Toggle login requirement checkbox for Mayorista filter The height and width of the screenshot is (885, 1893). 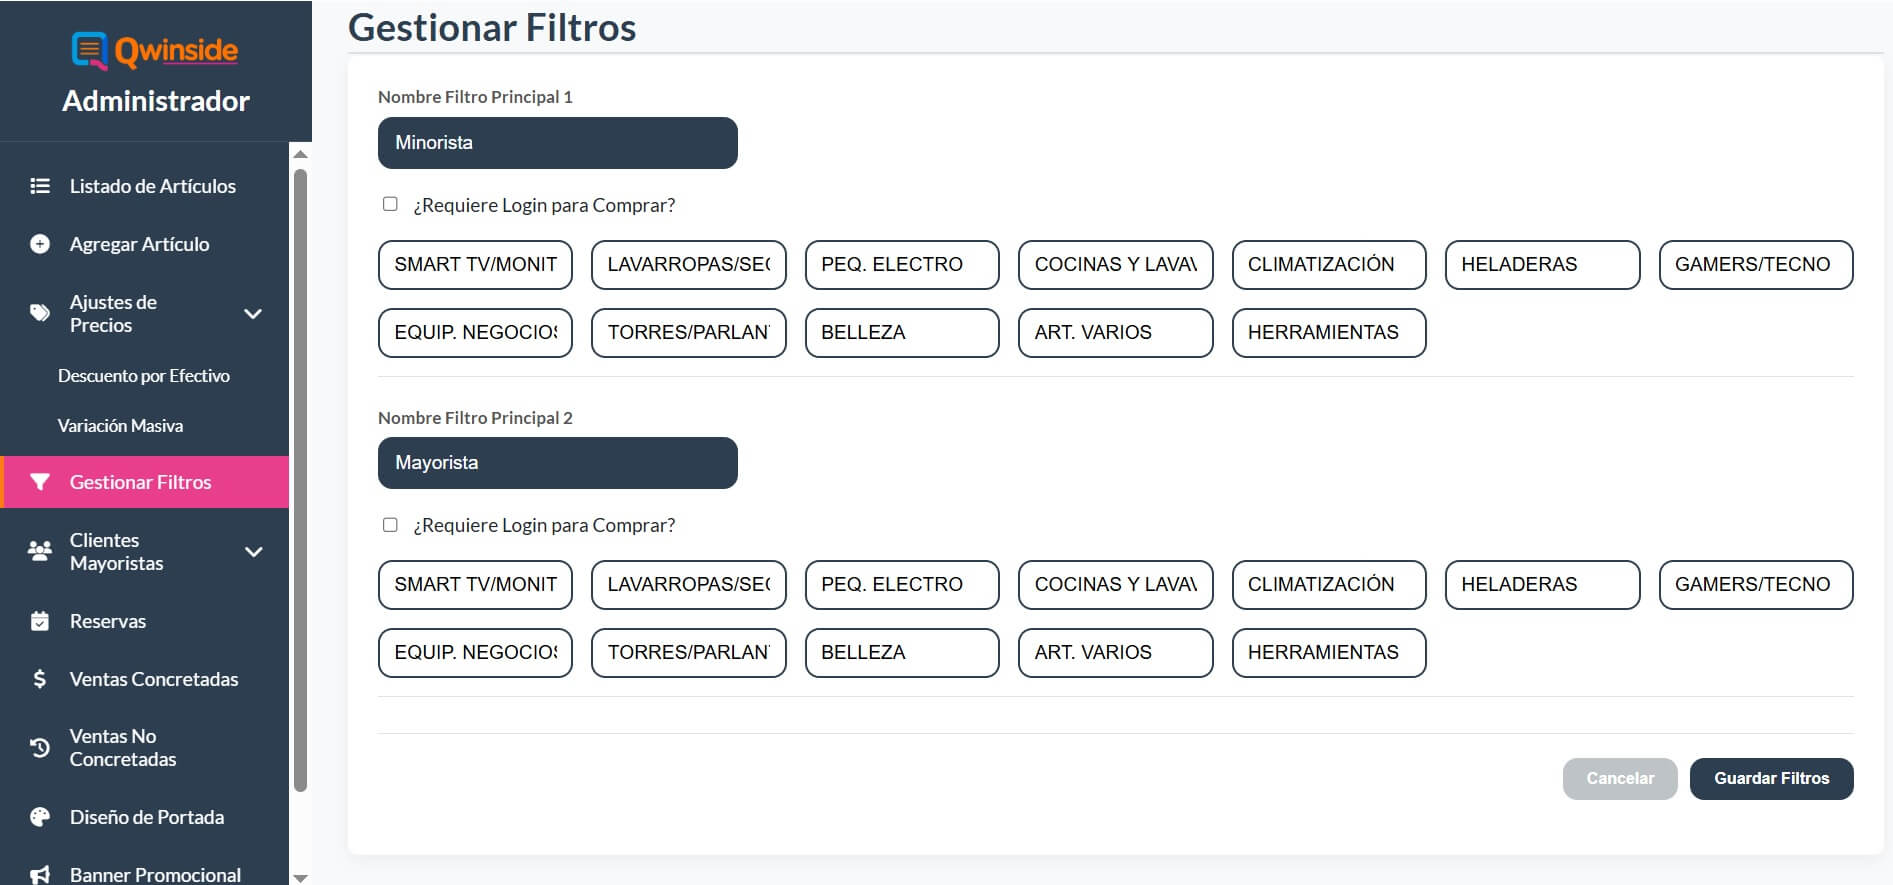click(x=390, y=525)
